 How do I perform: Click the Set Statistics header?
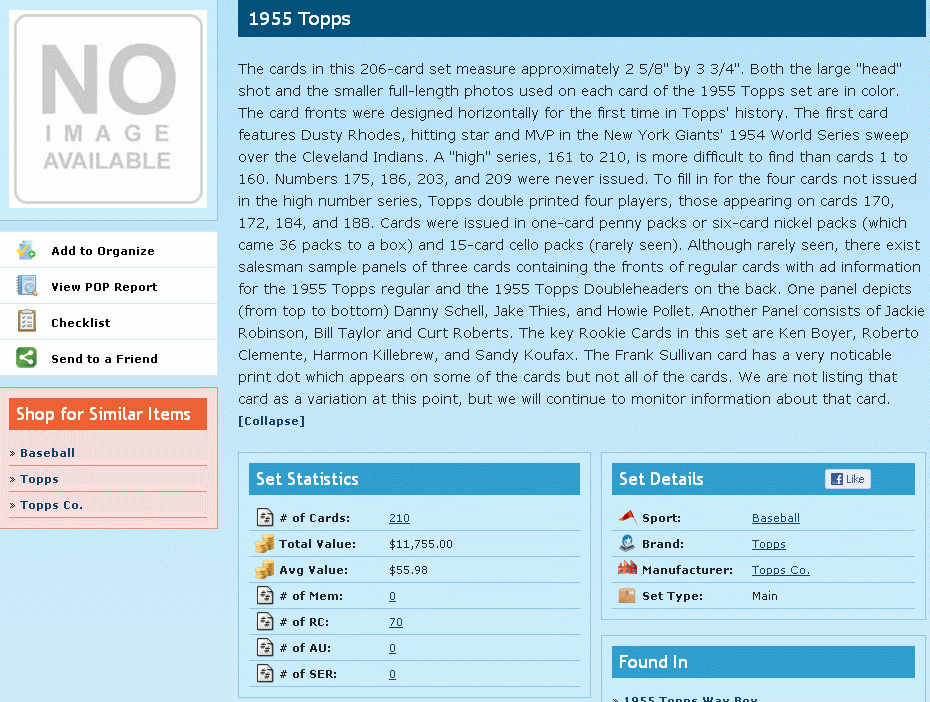point(414,479)
